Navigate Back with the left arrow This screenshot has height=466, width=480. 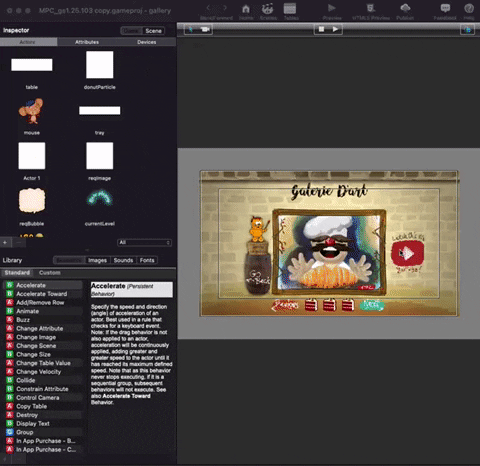coord(208,8)
